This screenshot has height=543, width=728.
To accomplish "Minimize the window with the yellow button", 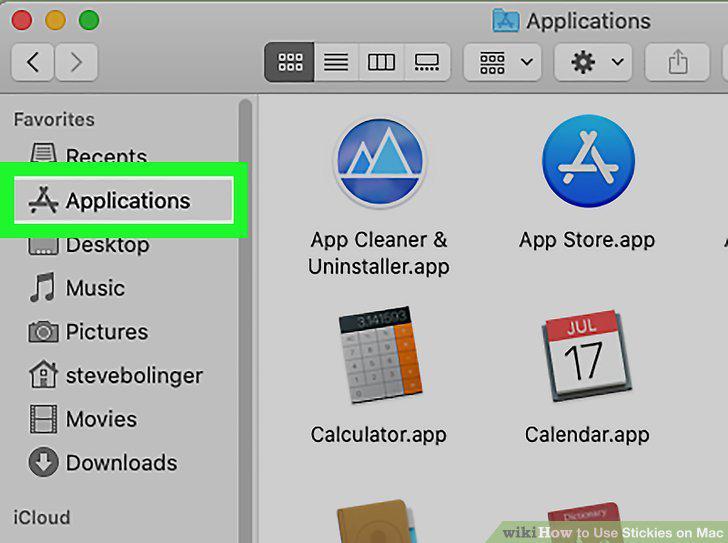I will (55, 20).
